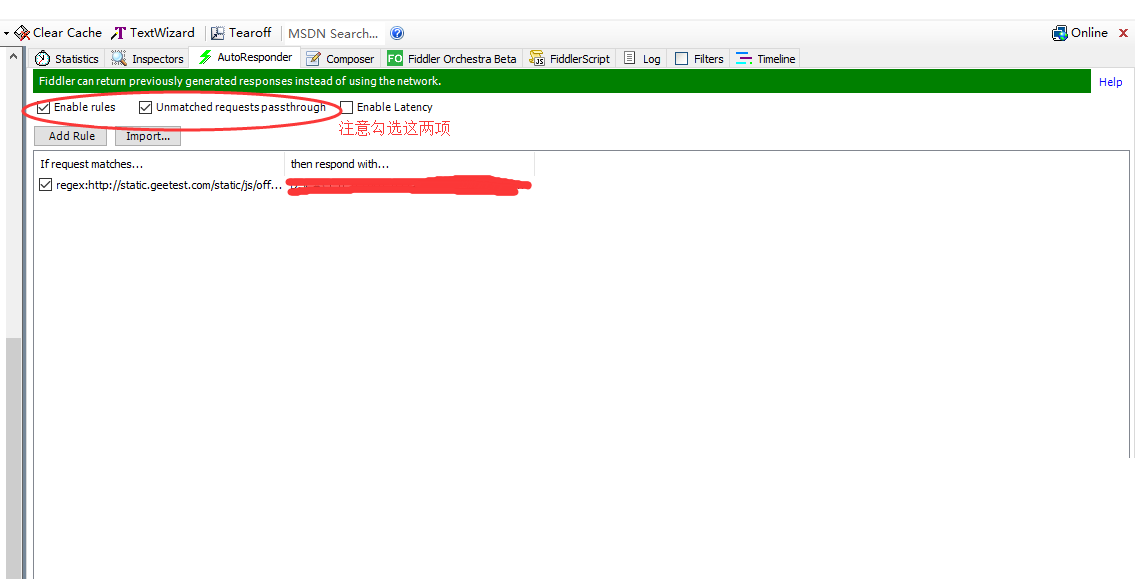Click into the MSDN Search field
1135x579 pixels.
click(x=333, y=33)
